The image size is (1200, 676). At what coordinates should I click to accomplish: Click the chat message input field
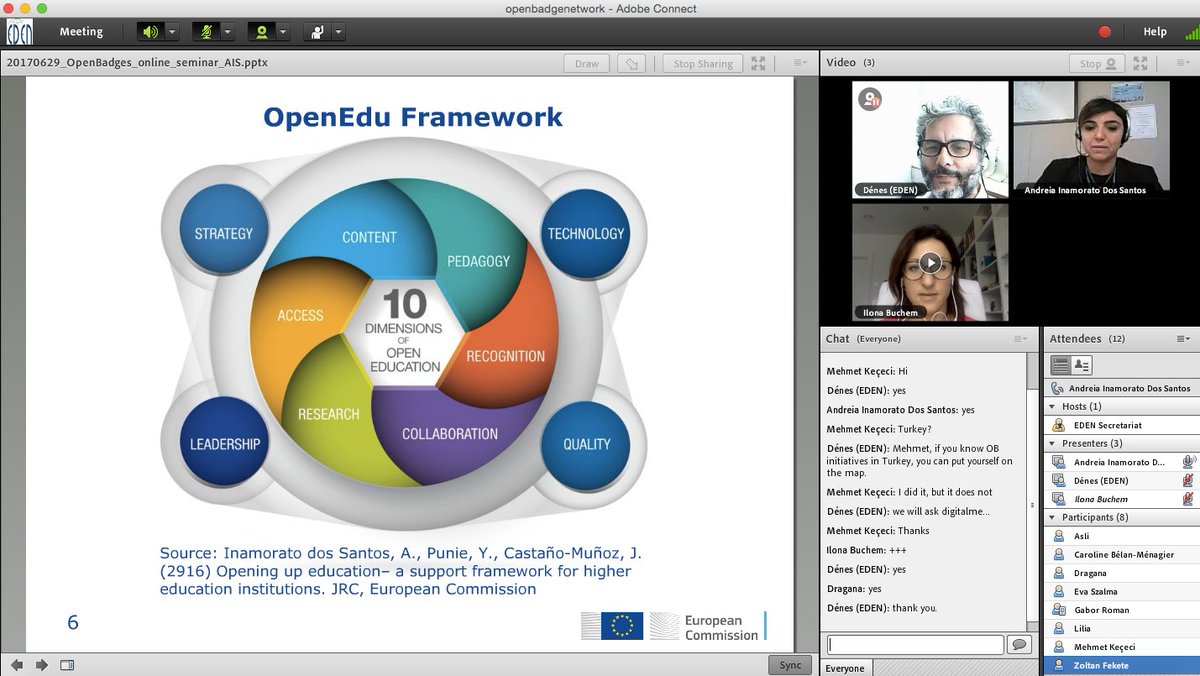pos(913,644)
